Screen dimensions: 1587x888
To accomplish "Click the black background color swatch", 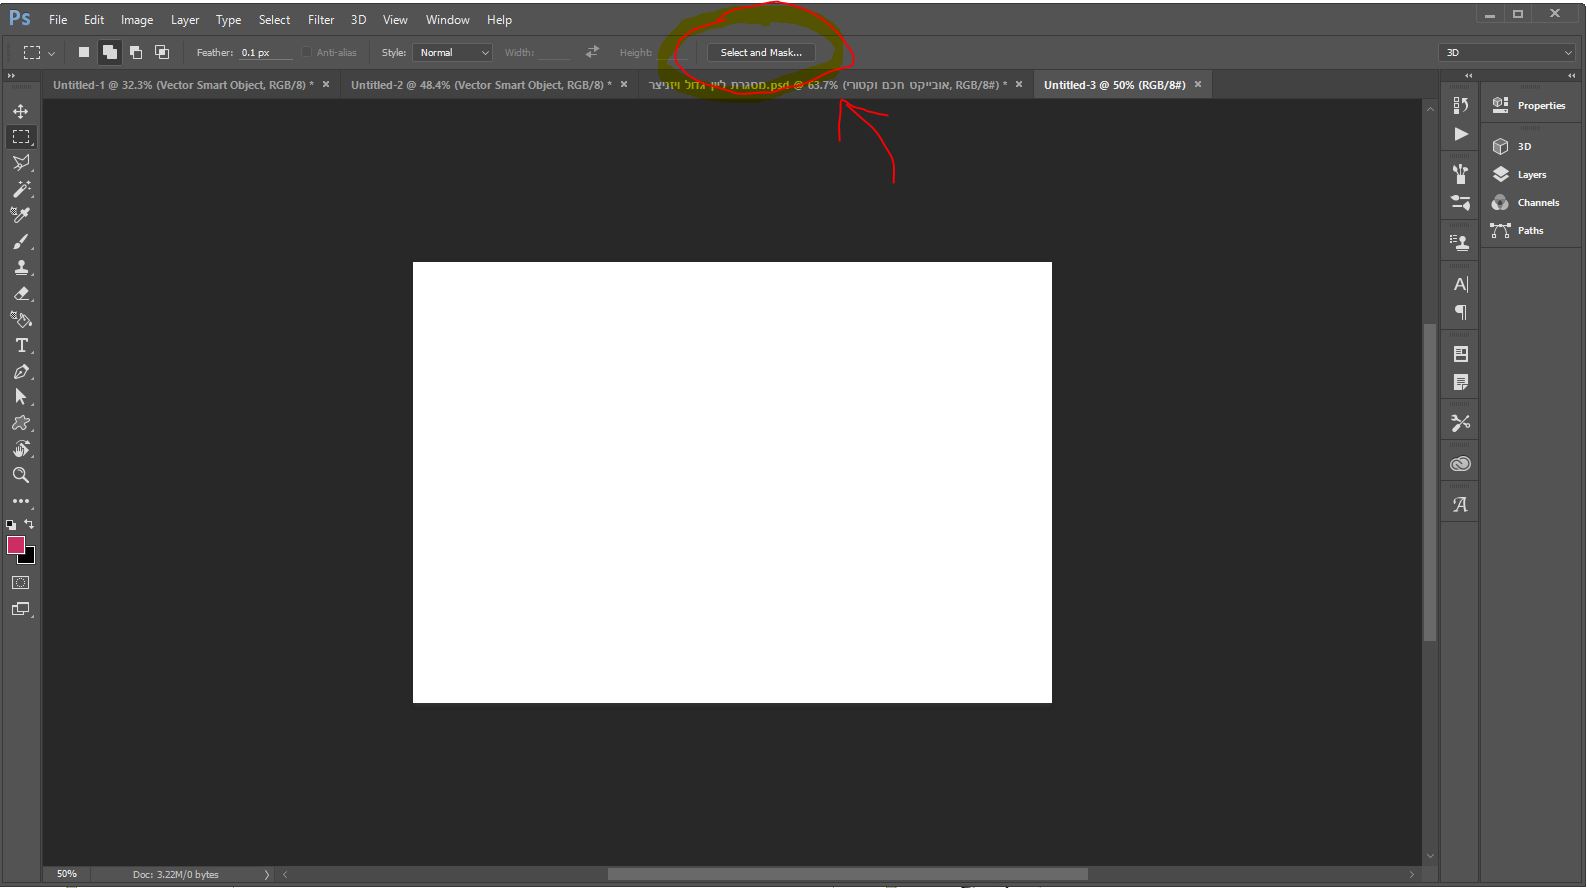I will pyautogui.click(x=29, y=557).
